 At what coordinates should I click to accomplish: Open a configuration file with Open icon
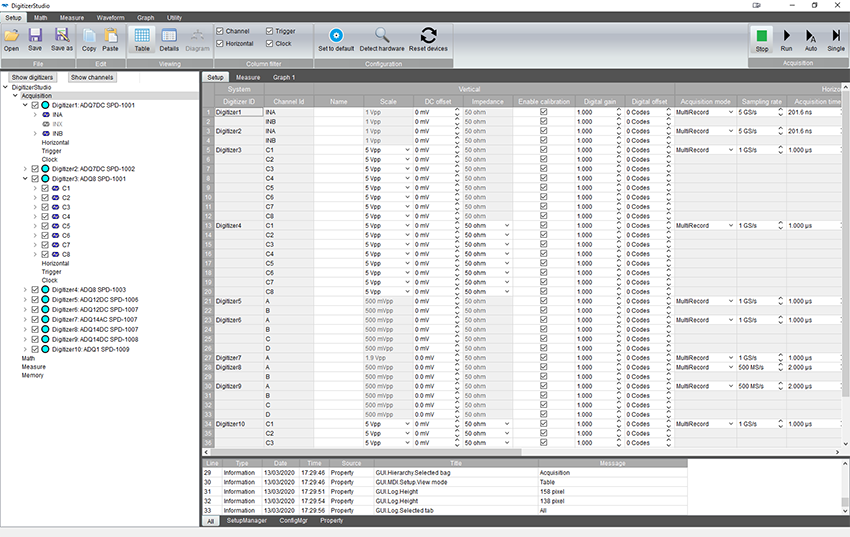coord(11,36)
